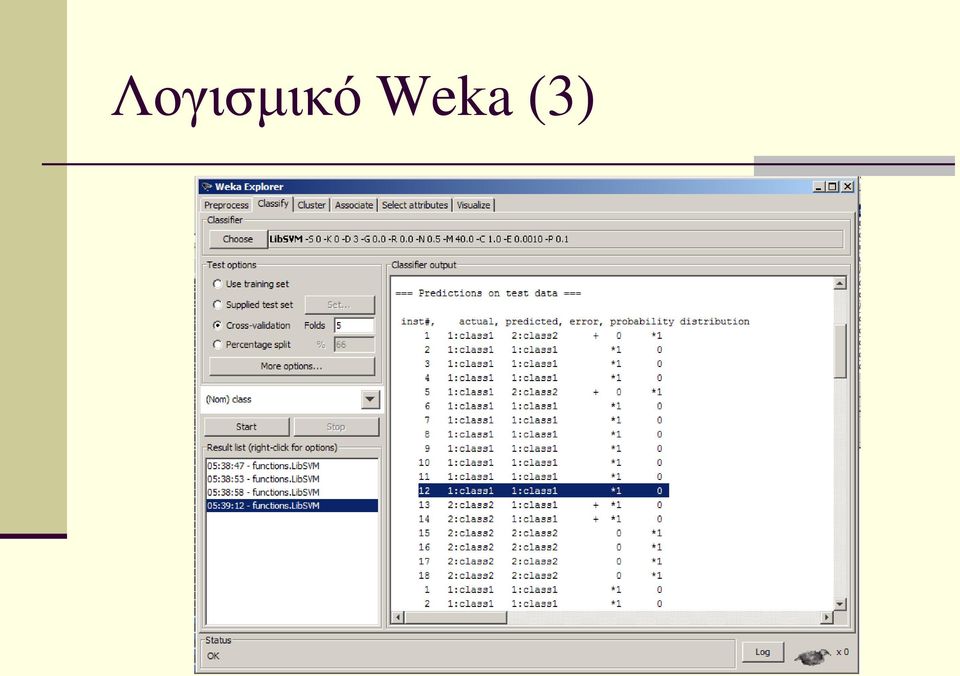The image size is (960, 676).
Task: Open the Visualize tab
Action: (473, 205)
